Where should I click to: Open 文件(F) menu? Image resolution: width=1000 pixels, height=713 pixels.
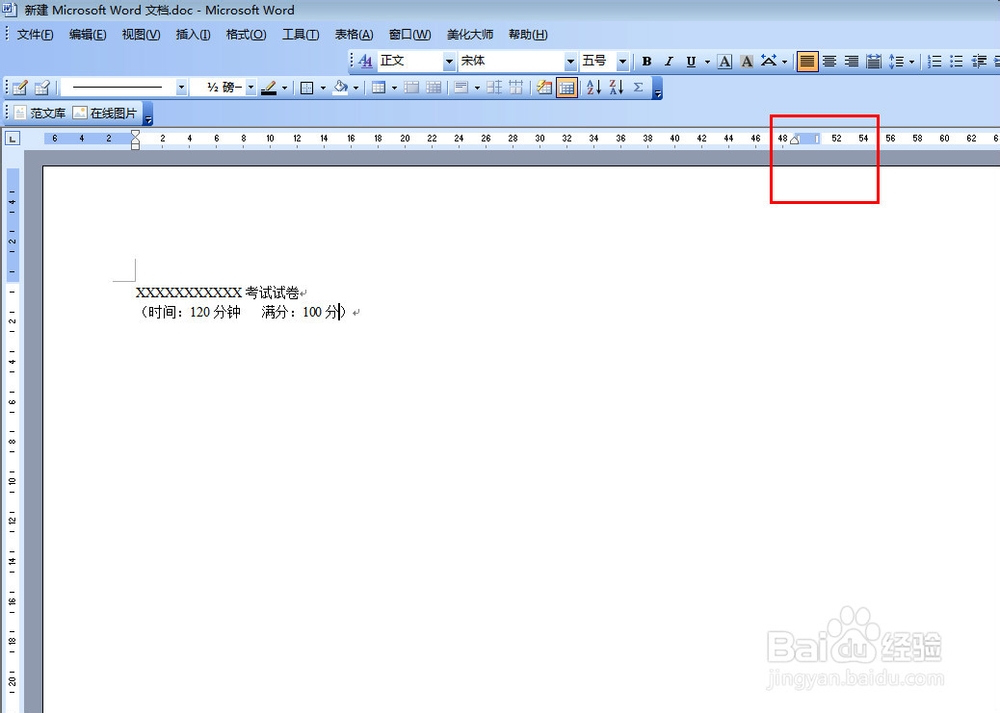coord(35,34)
